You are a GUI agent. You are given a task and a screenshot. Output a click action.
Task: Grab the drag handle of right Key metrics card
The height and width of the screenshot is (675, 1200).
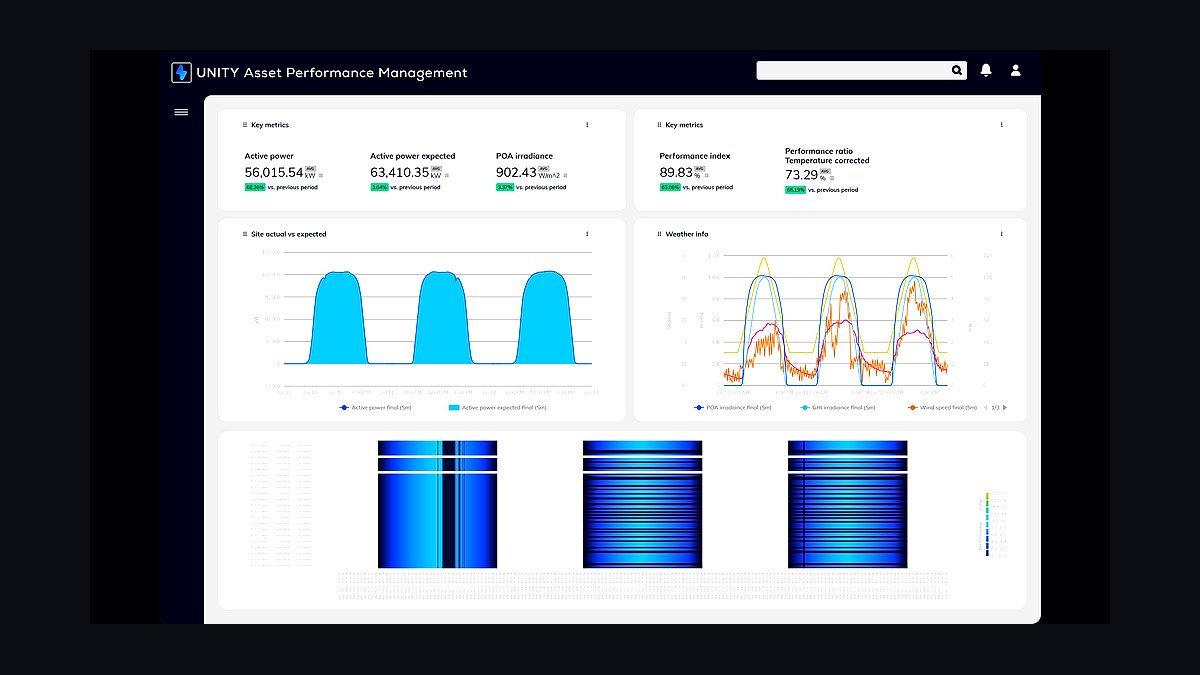pos(659,125)
